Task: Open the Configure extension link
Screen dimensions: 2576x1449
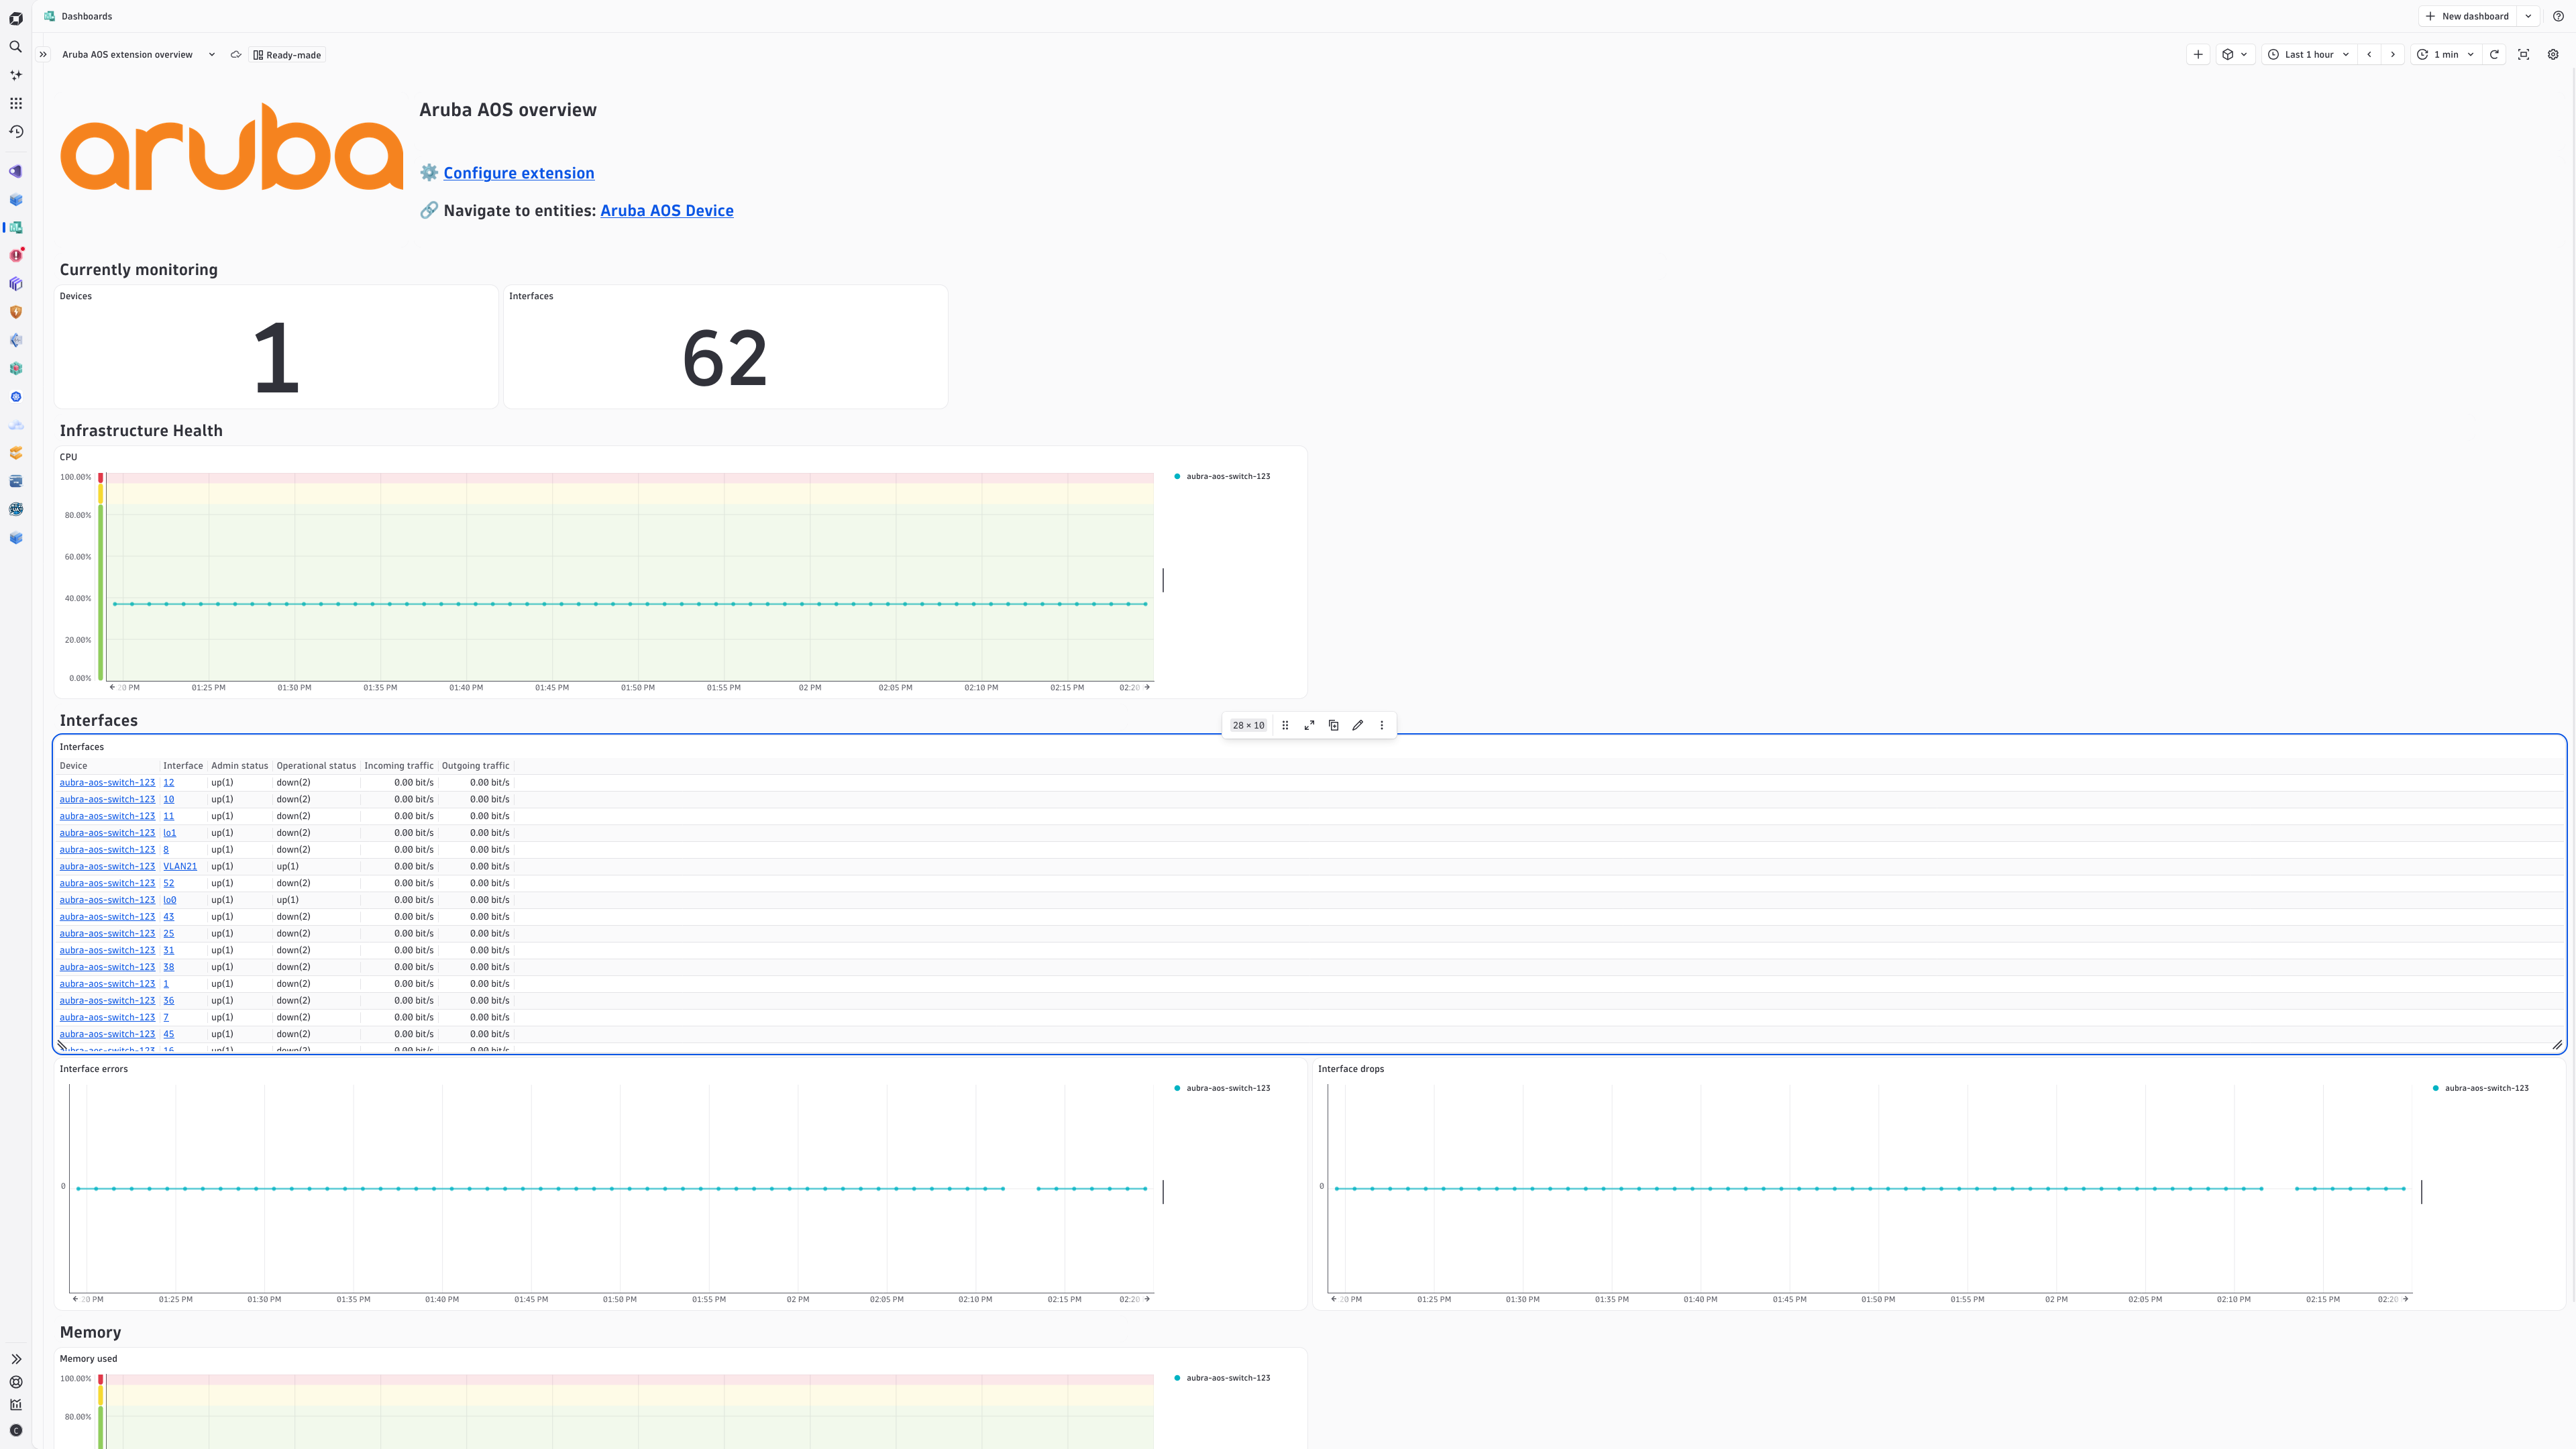Action: (518, 173)
